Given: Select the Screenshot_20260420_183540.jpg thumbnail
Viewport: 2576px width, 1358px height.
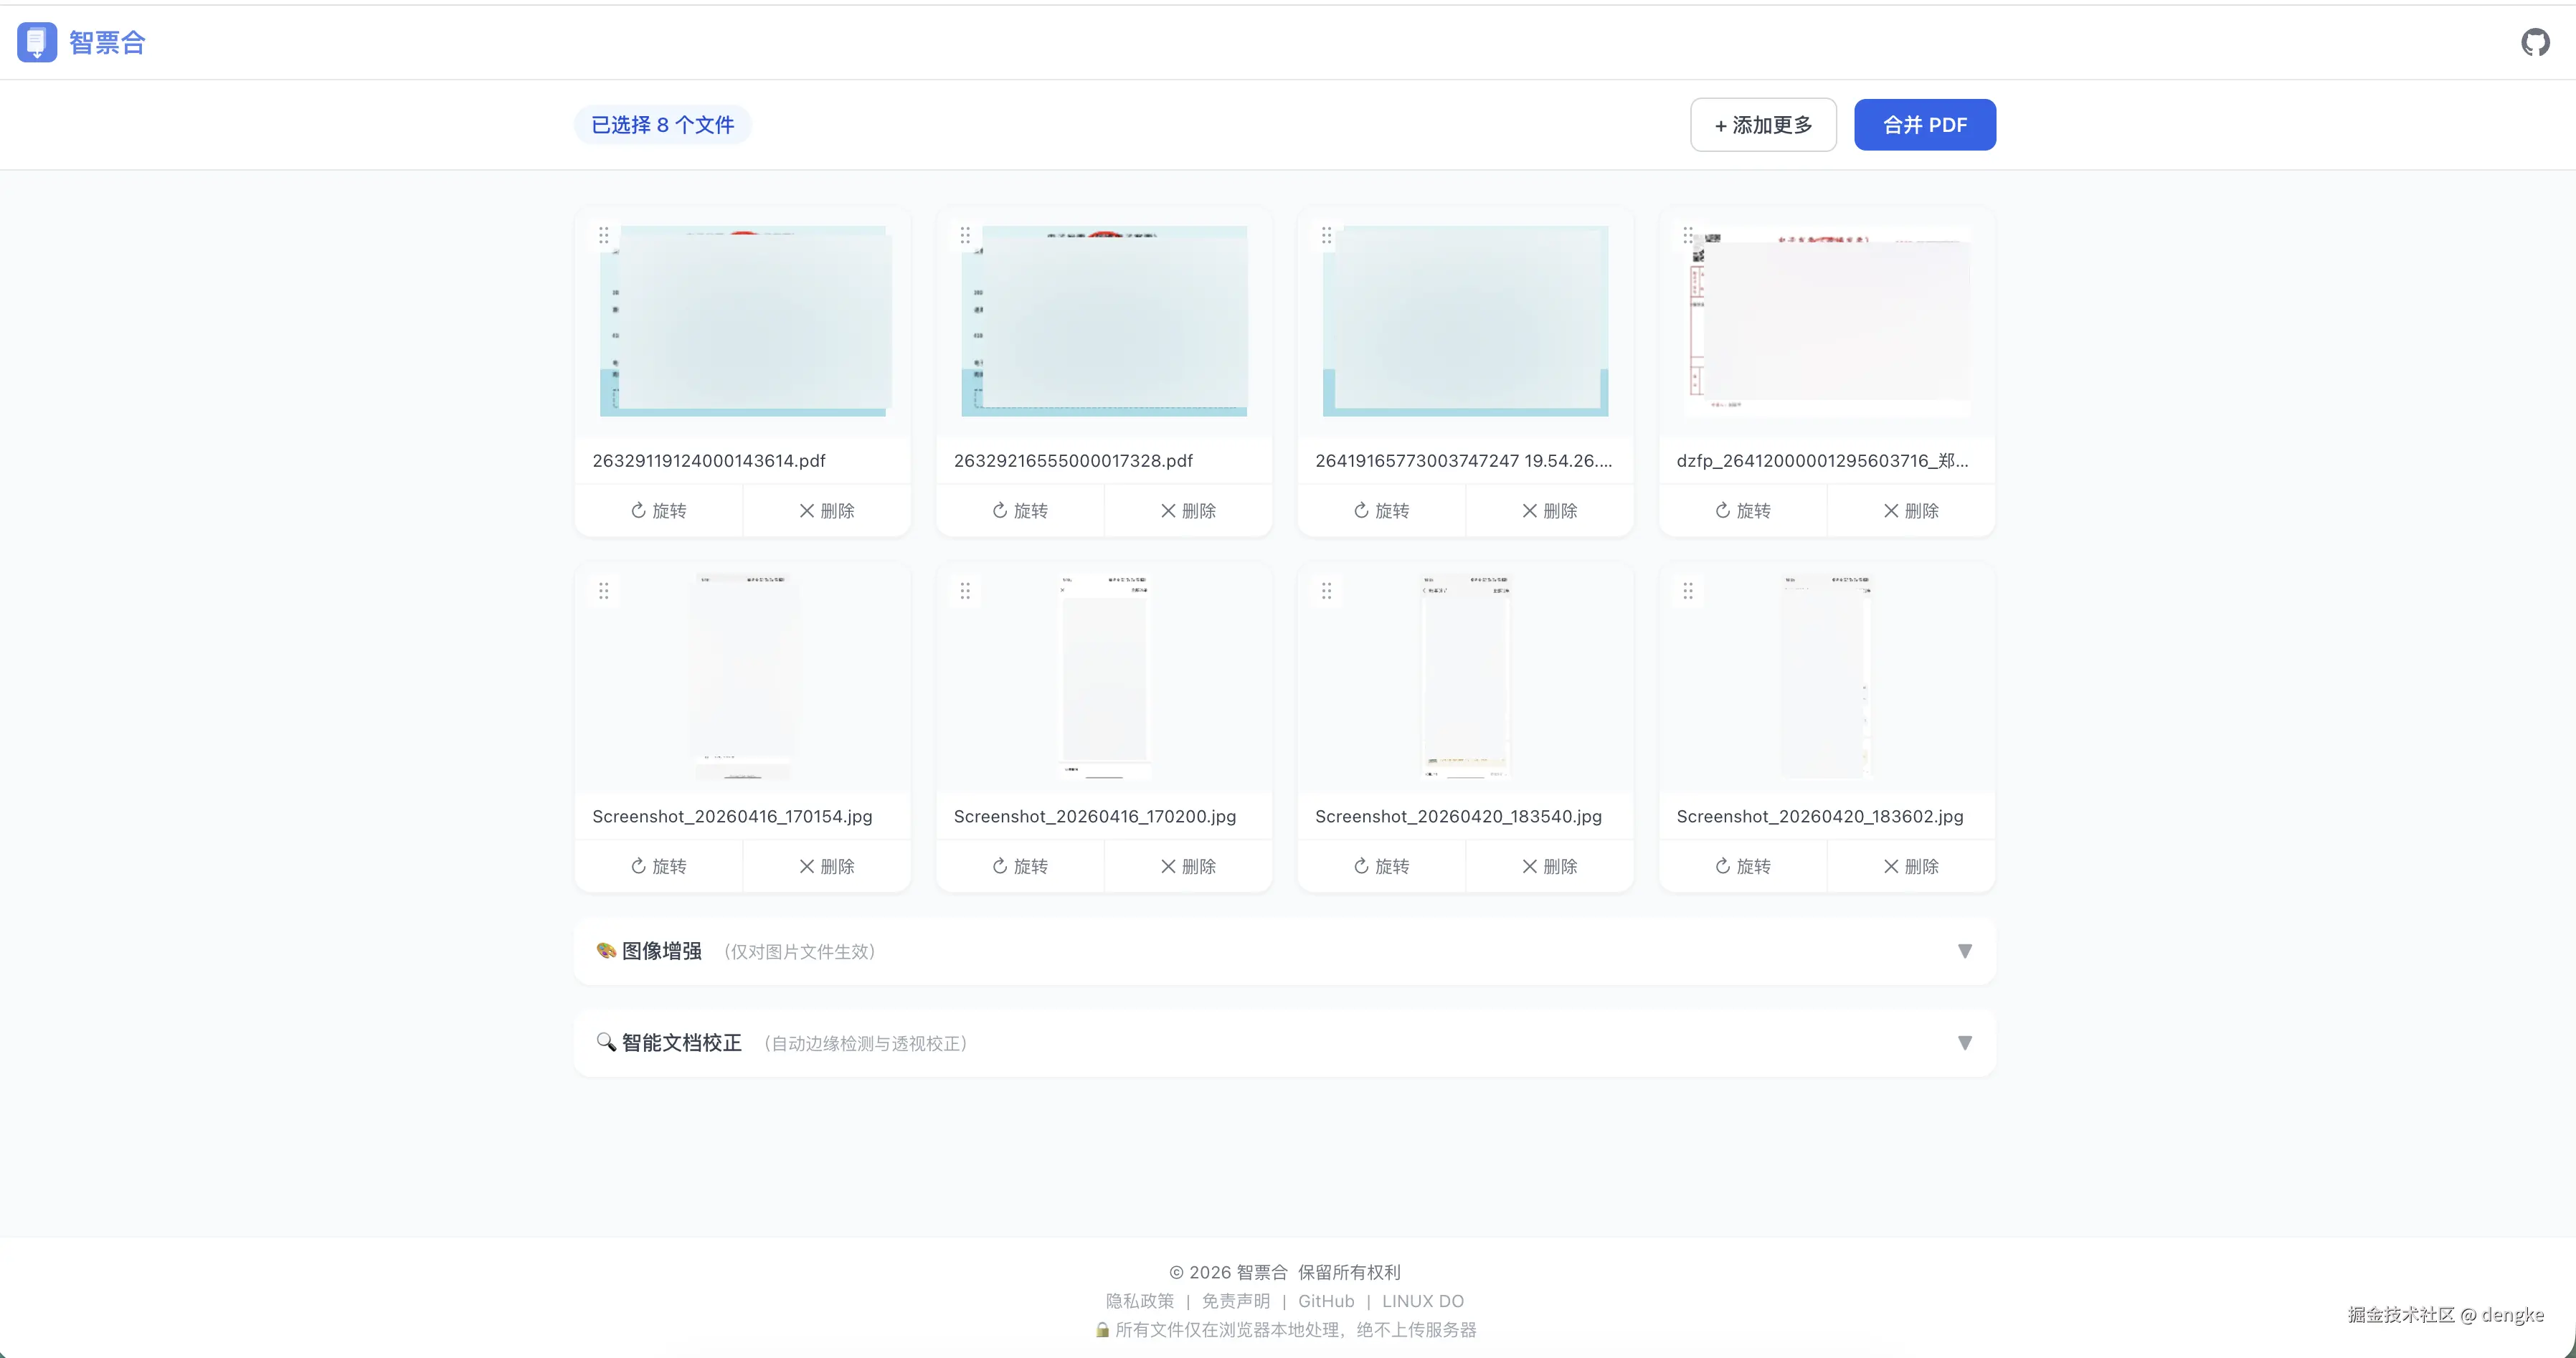Looking at the screenshot, I should click(1465, 677).
